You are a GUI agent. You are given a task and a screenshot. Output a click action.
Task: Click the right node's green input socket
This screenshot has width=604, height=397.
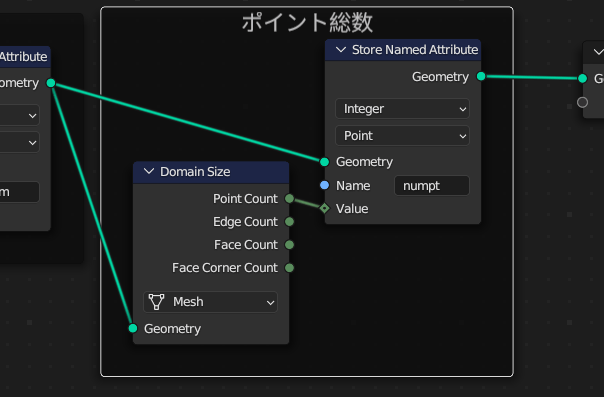(583, 79)
